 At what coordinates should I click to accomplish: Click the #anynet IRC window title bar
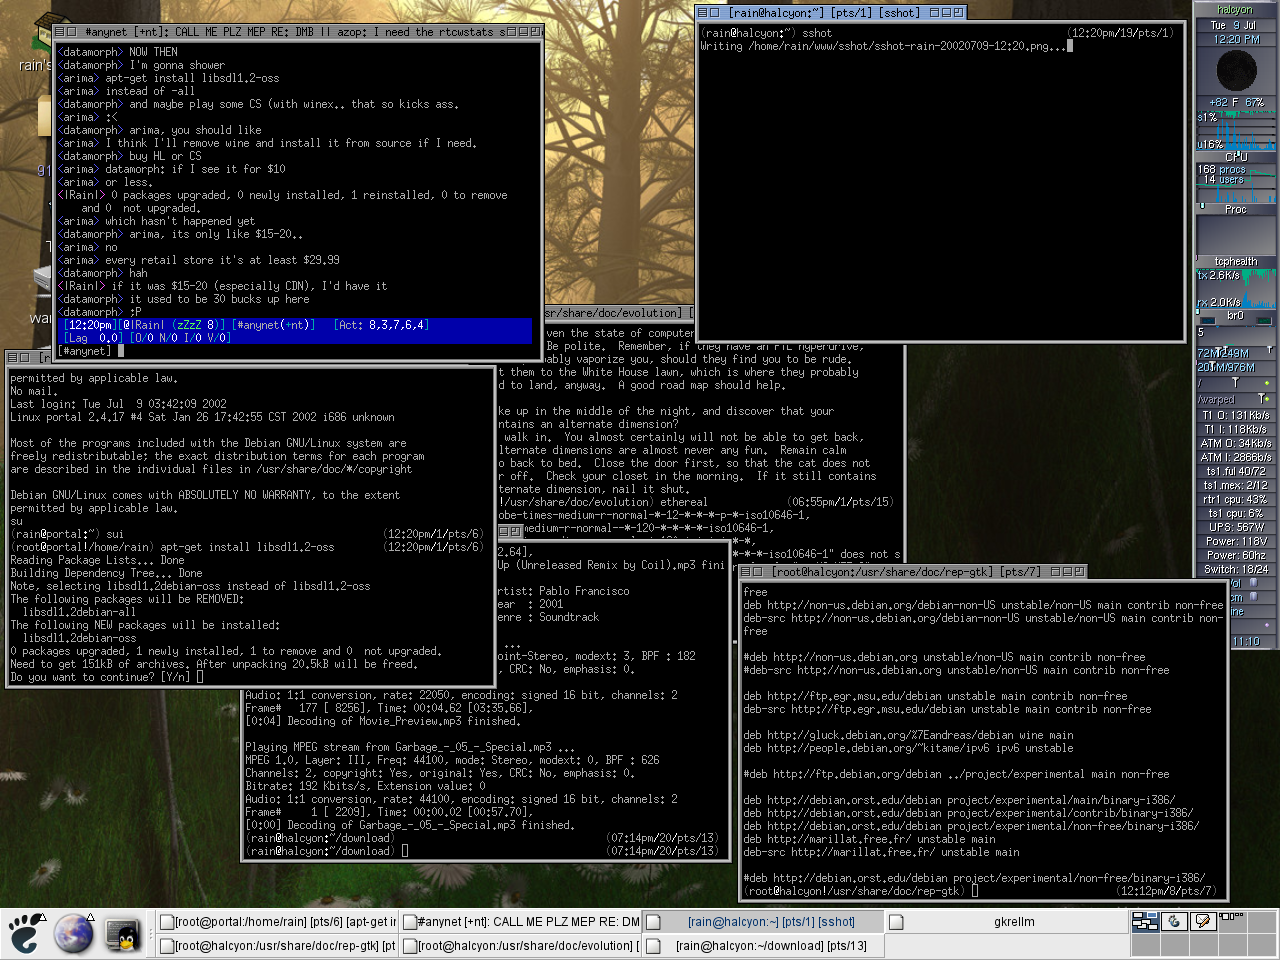pyautogui.click(x=298, y=32)
